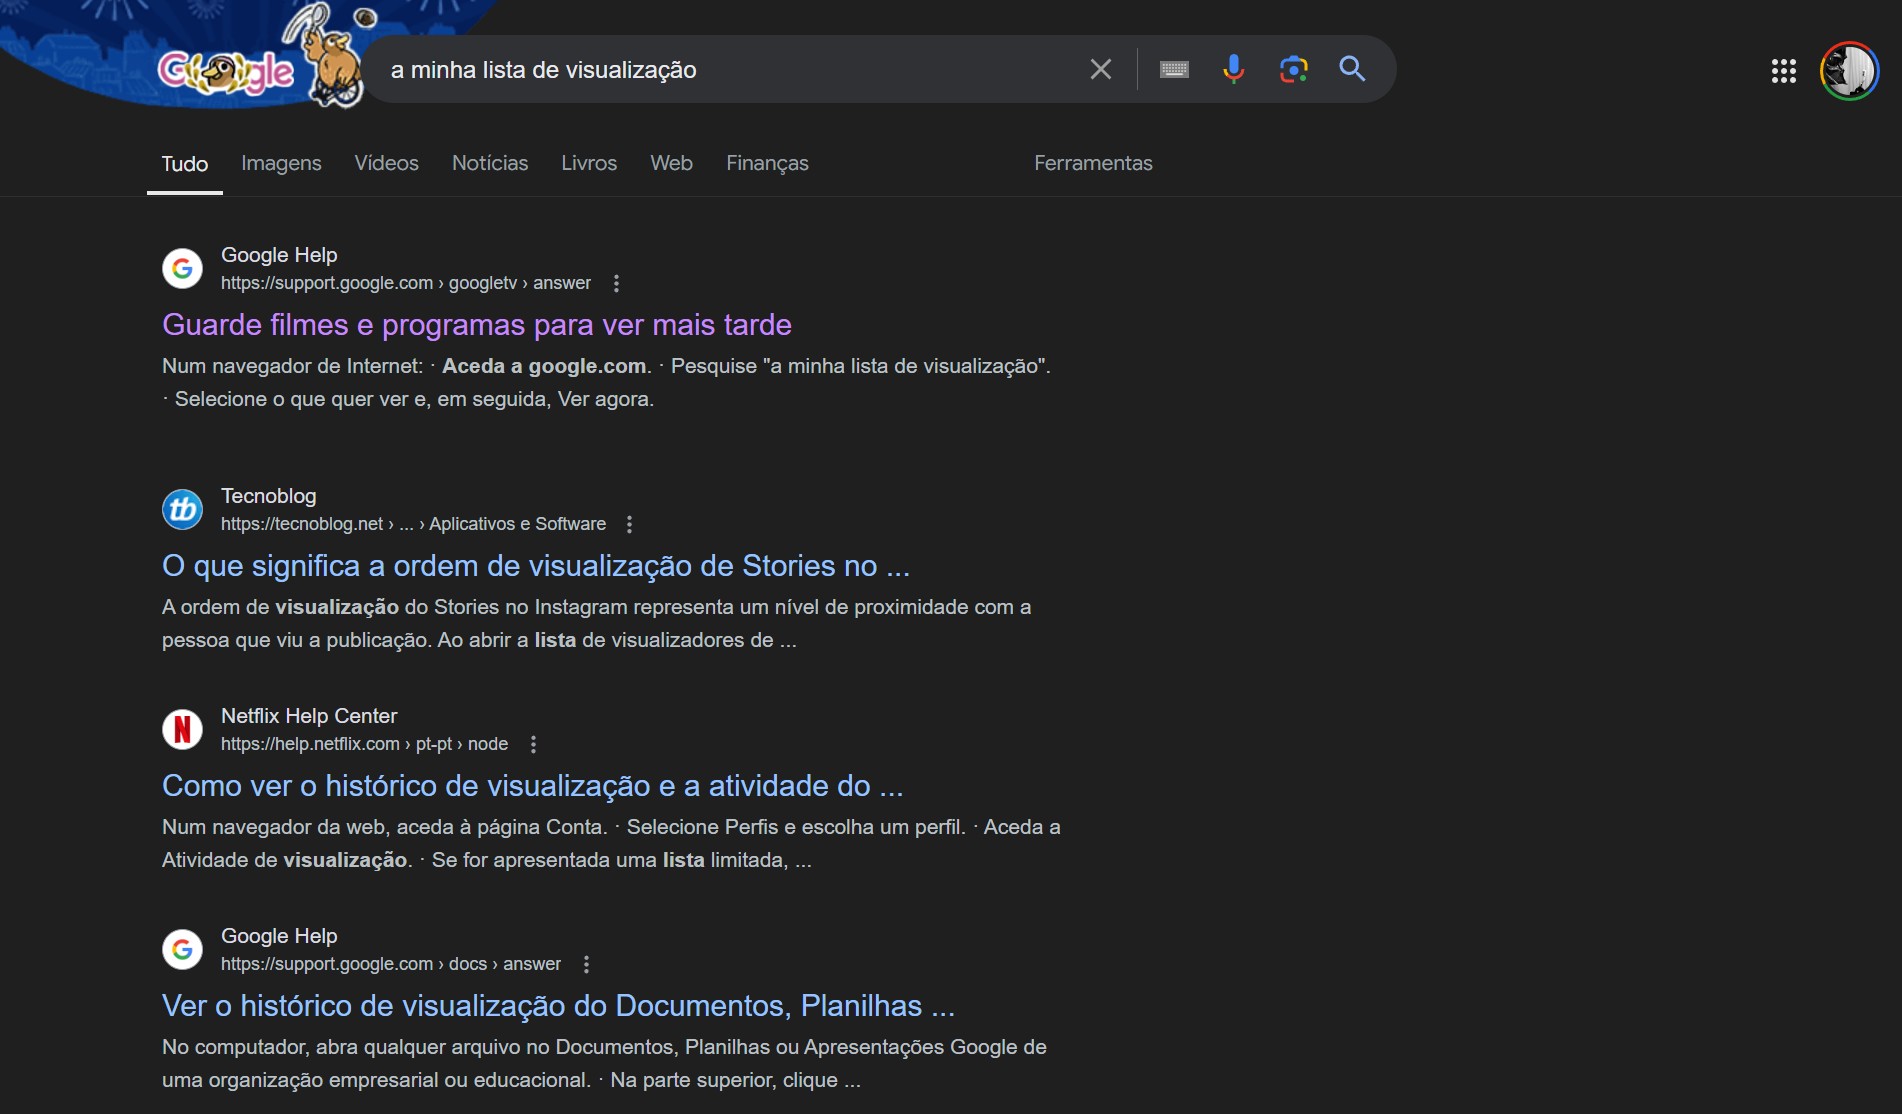
Task: Open more options for Tecnoblog result
Action: 629,524
